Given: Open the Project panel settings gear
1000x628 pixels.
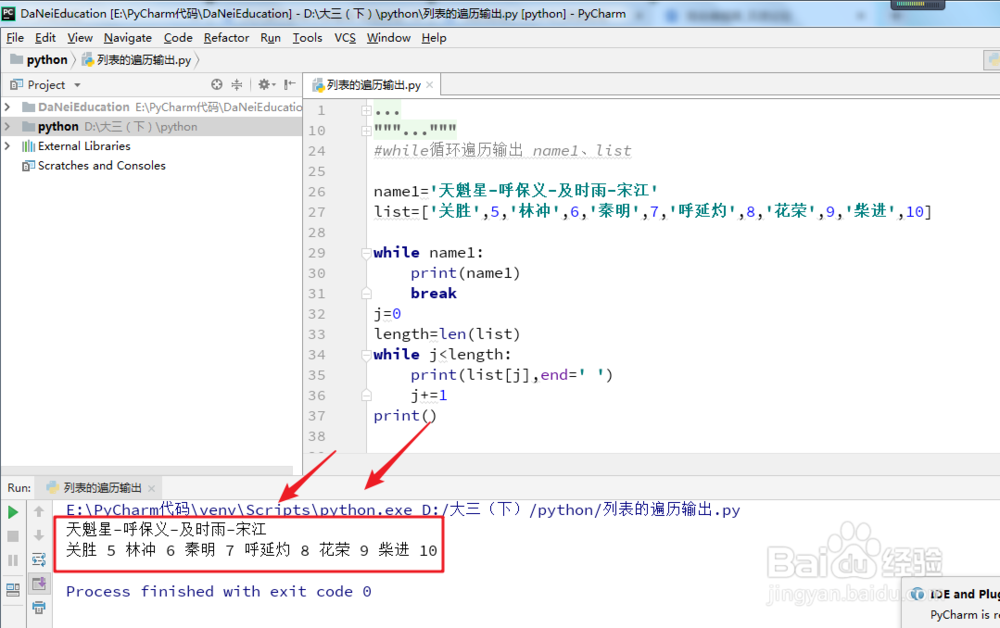Looking at the screenshot, I should (x=264, y=84).
